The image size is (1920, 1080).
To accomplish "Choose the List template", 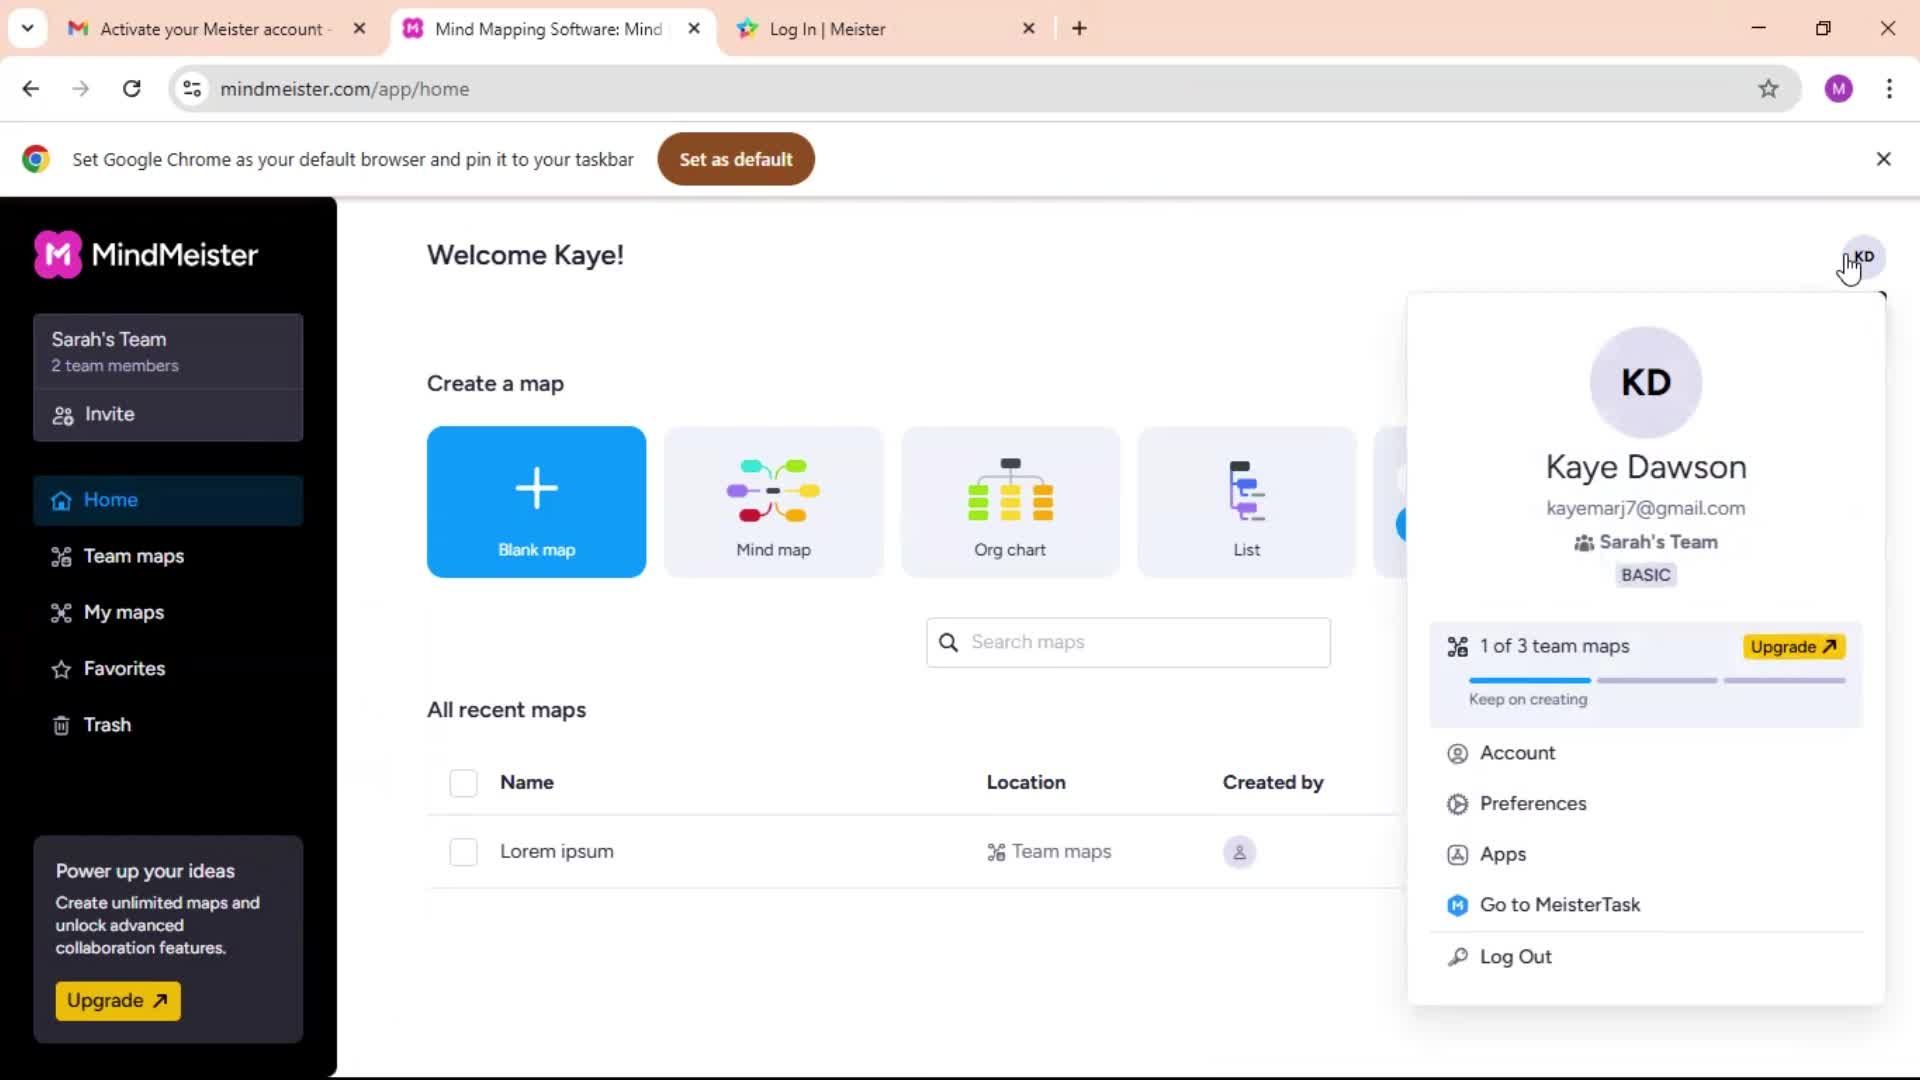I will pos(1246,502).
